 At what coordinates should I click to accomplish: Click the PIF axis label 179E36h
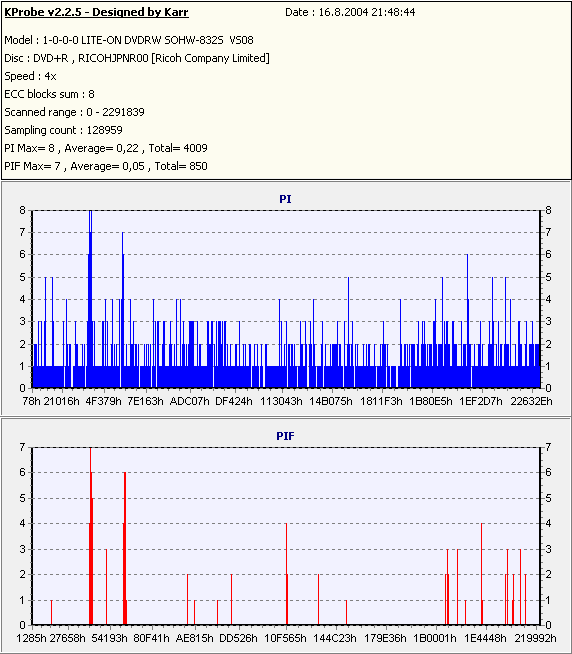pyautogui.click(x=386, y=638)
